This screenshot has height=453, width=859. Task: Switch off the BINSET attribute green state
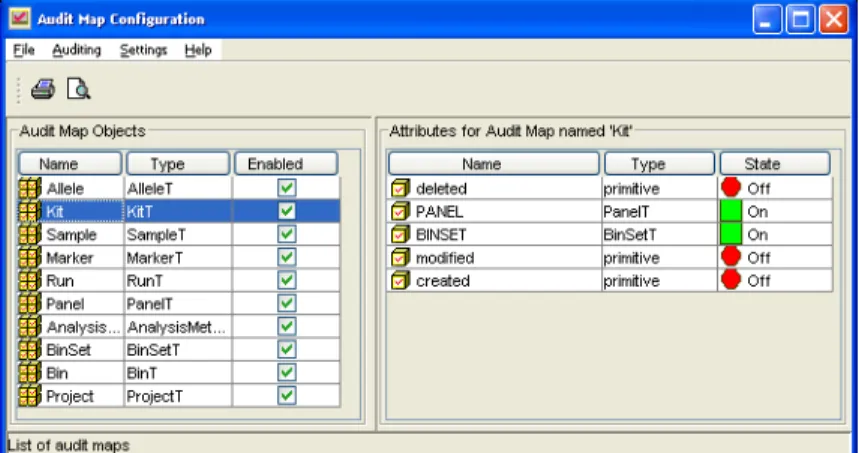coord(731,234)
